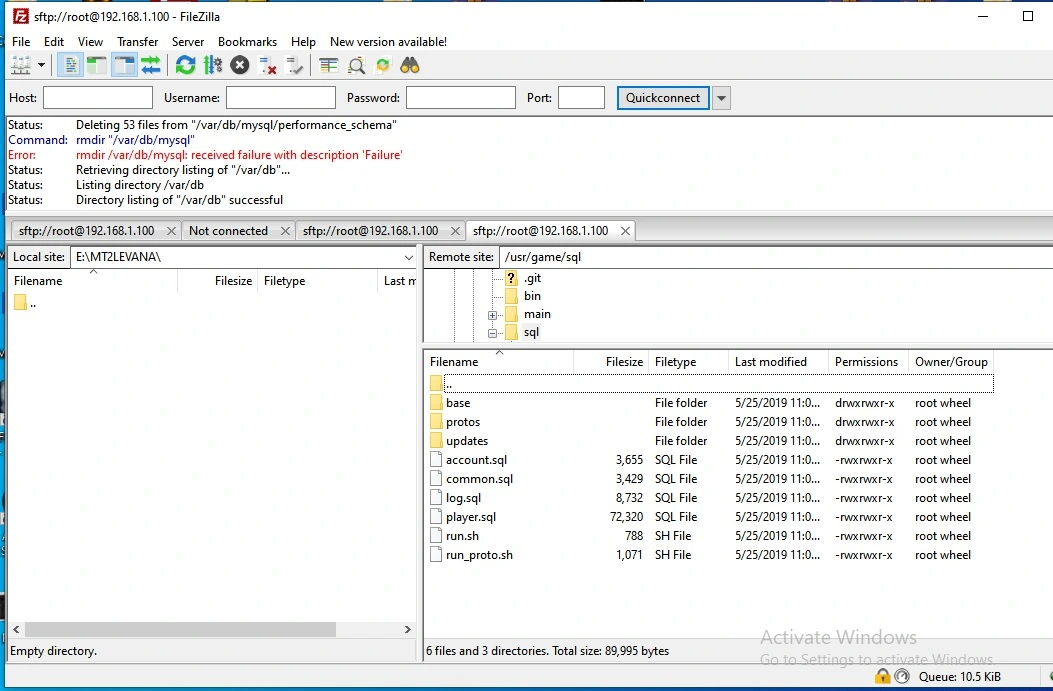This screenshot has width=1053, height=691.
Task: Cancel the current operation icon
Action: [240, 66]
